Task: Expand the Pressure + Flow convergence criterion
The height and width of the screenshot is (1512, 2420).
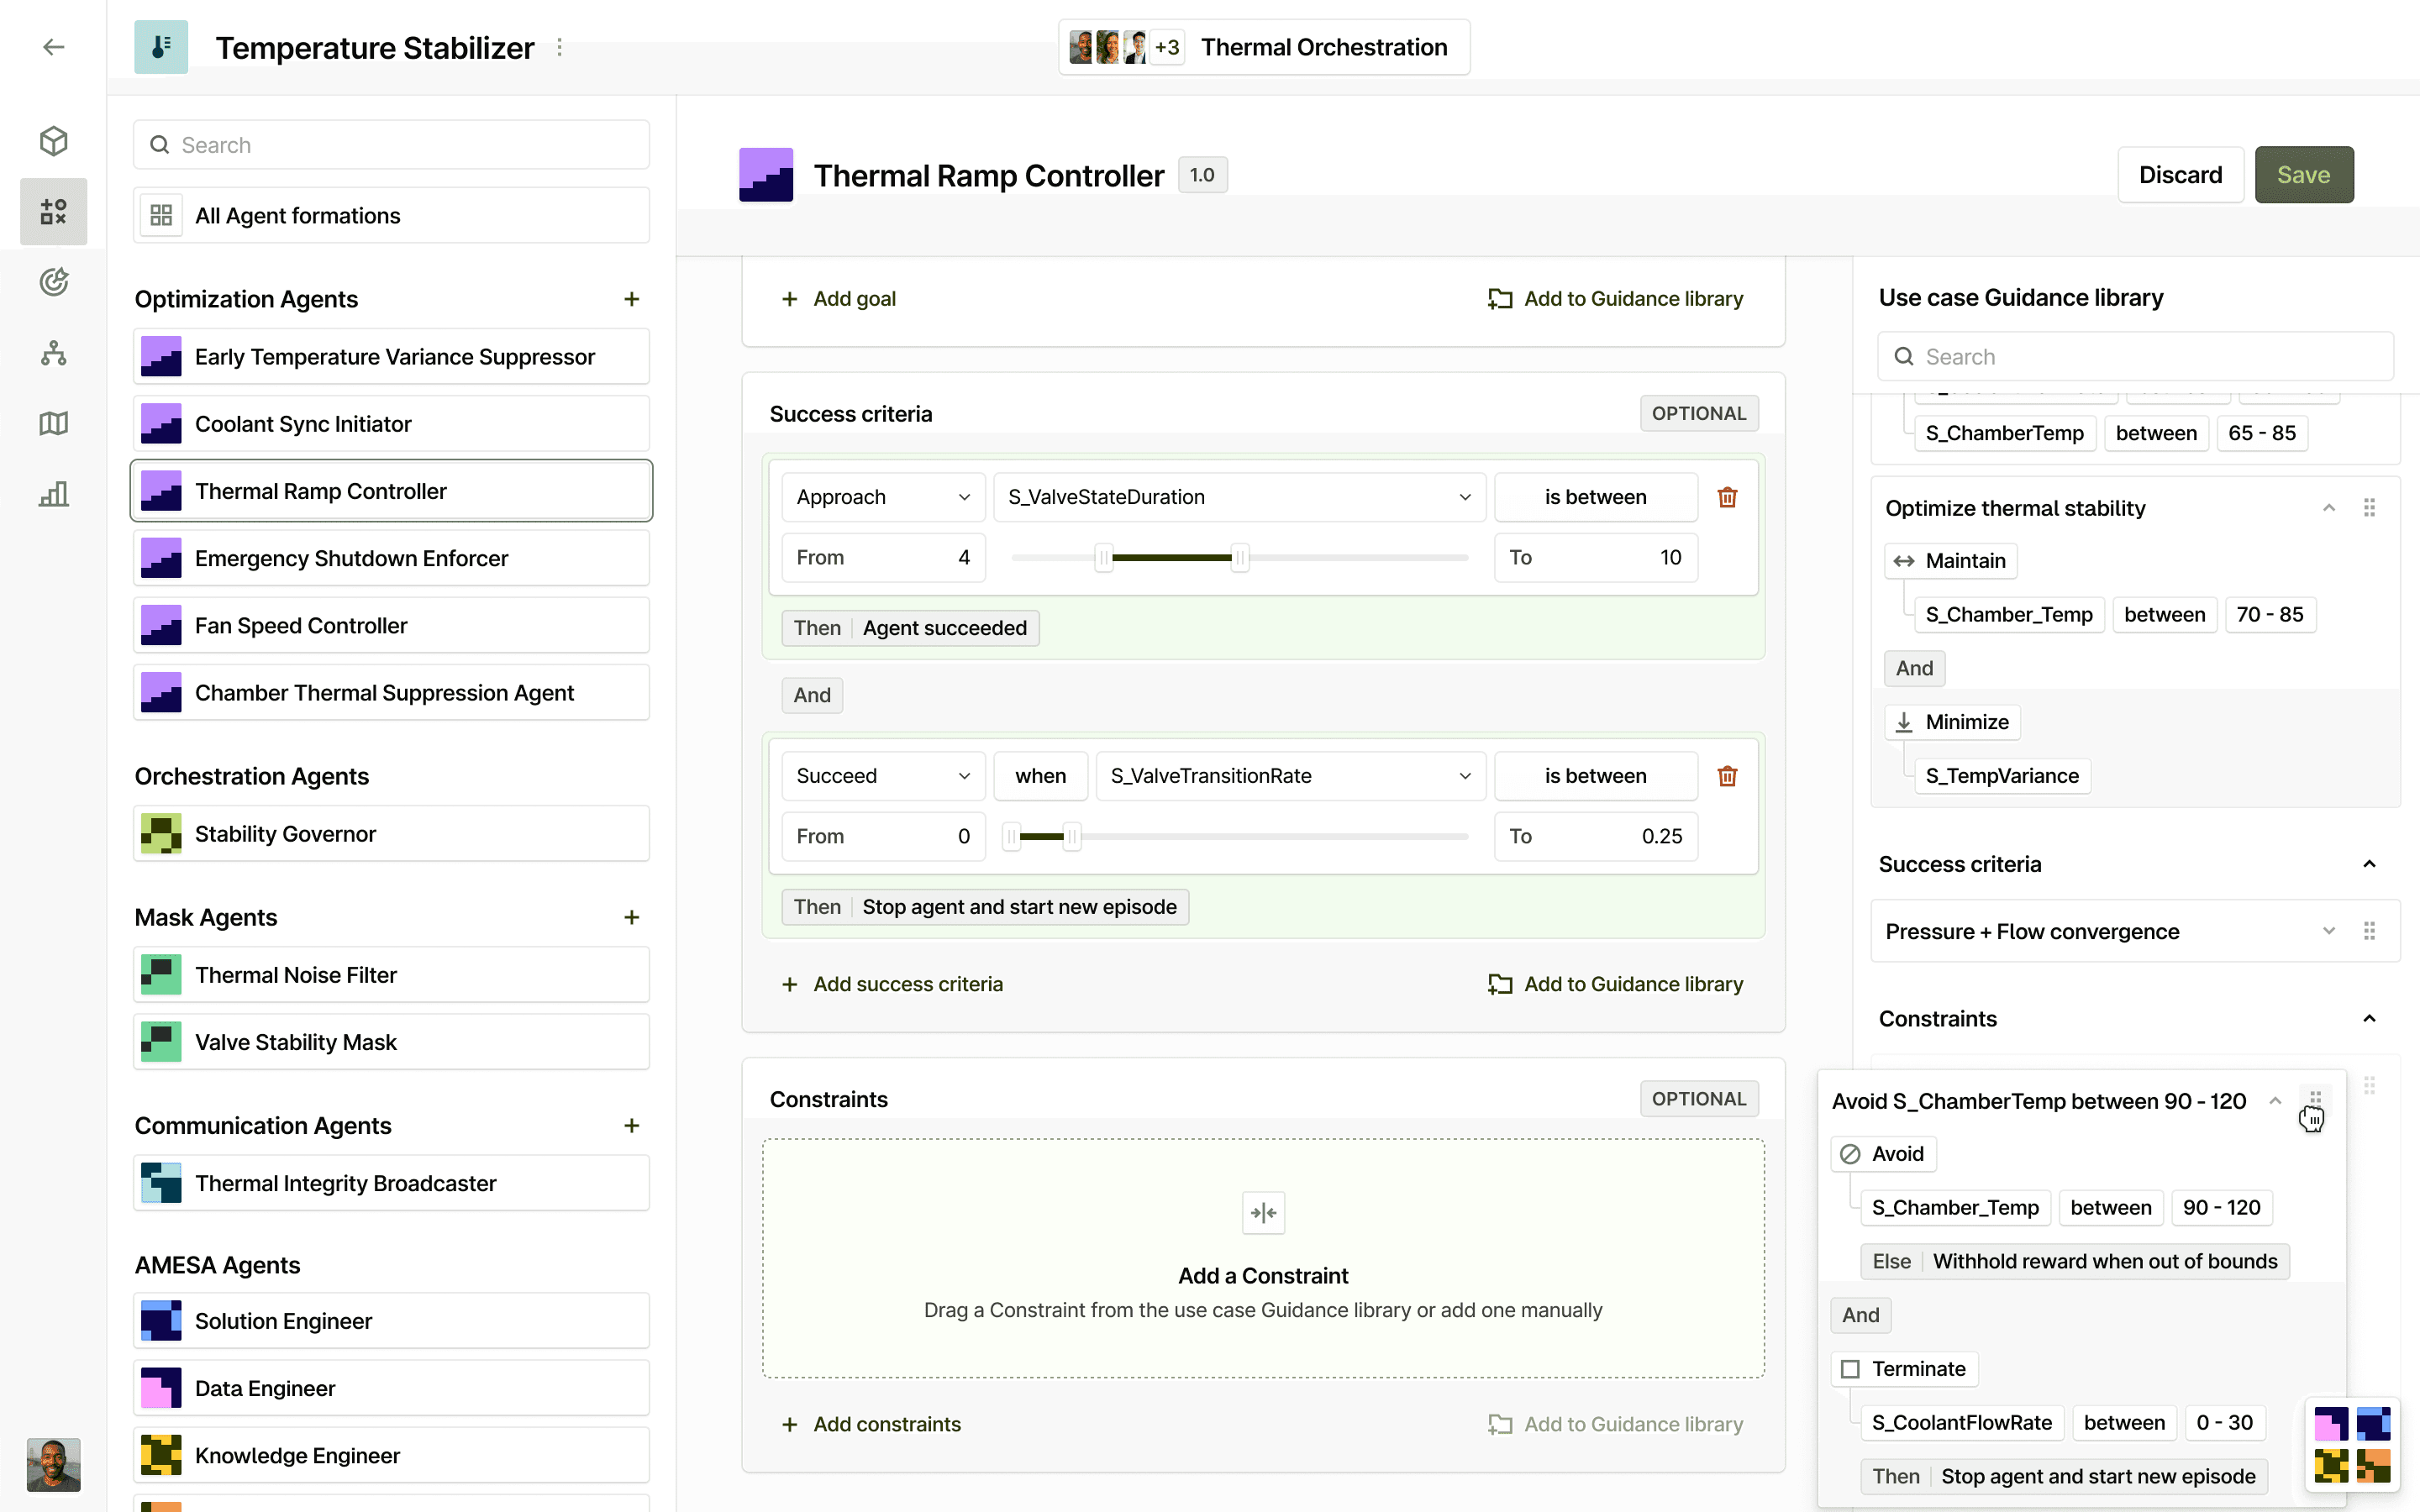Action: click(2329, 930)
